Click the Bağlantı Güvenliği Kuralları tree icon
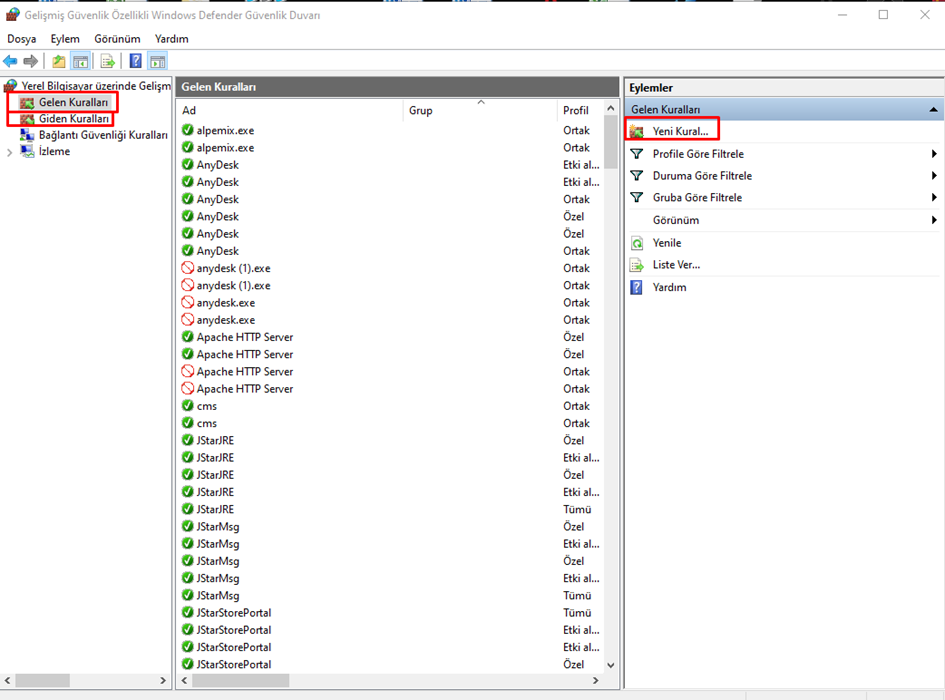945x700 pixels. [x=27, y=134]
